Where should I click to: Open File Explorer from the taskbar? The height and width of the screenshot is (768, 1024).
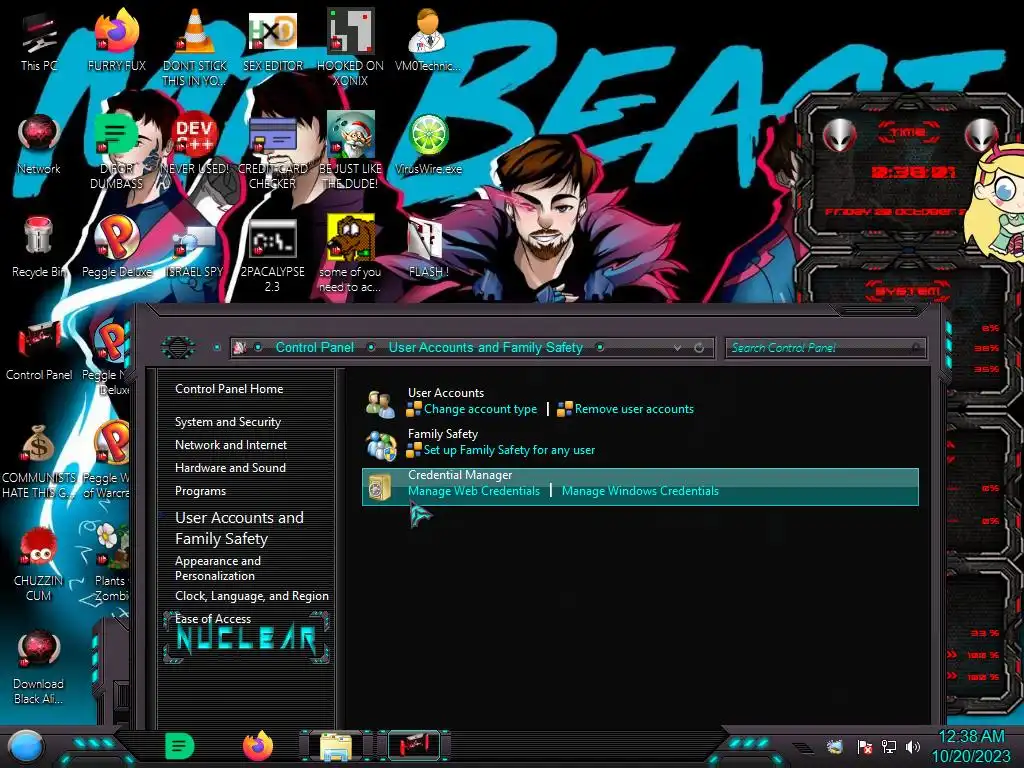pyautogui.click(x=336, y=746)
